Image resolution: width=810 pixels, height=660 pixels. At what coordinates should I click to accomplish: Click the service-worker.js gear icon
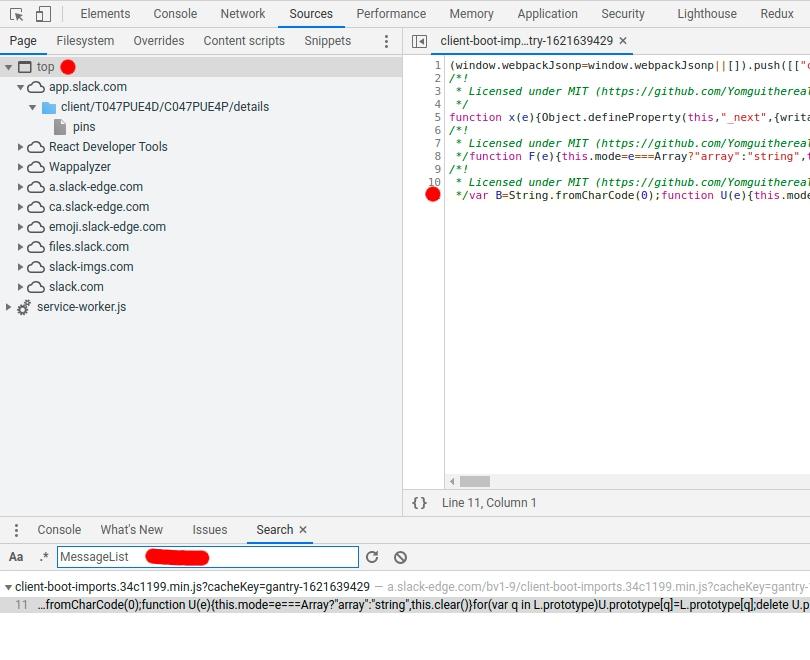pyautogui.click(x=23, y=308)
